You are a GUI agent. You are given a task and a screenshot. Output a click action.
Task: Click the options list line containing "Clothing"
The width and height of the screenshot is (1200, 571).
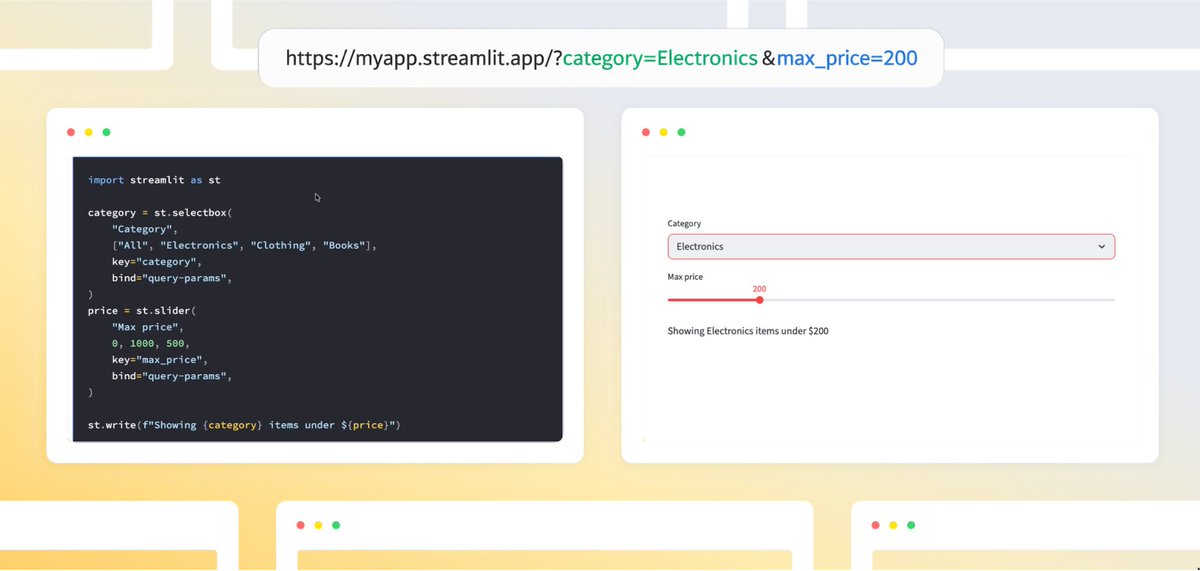click(x=244, y=245)
